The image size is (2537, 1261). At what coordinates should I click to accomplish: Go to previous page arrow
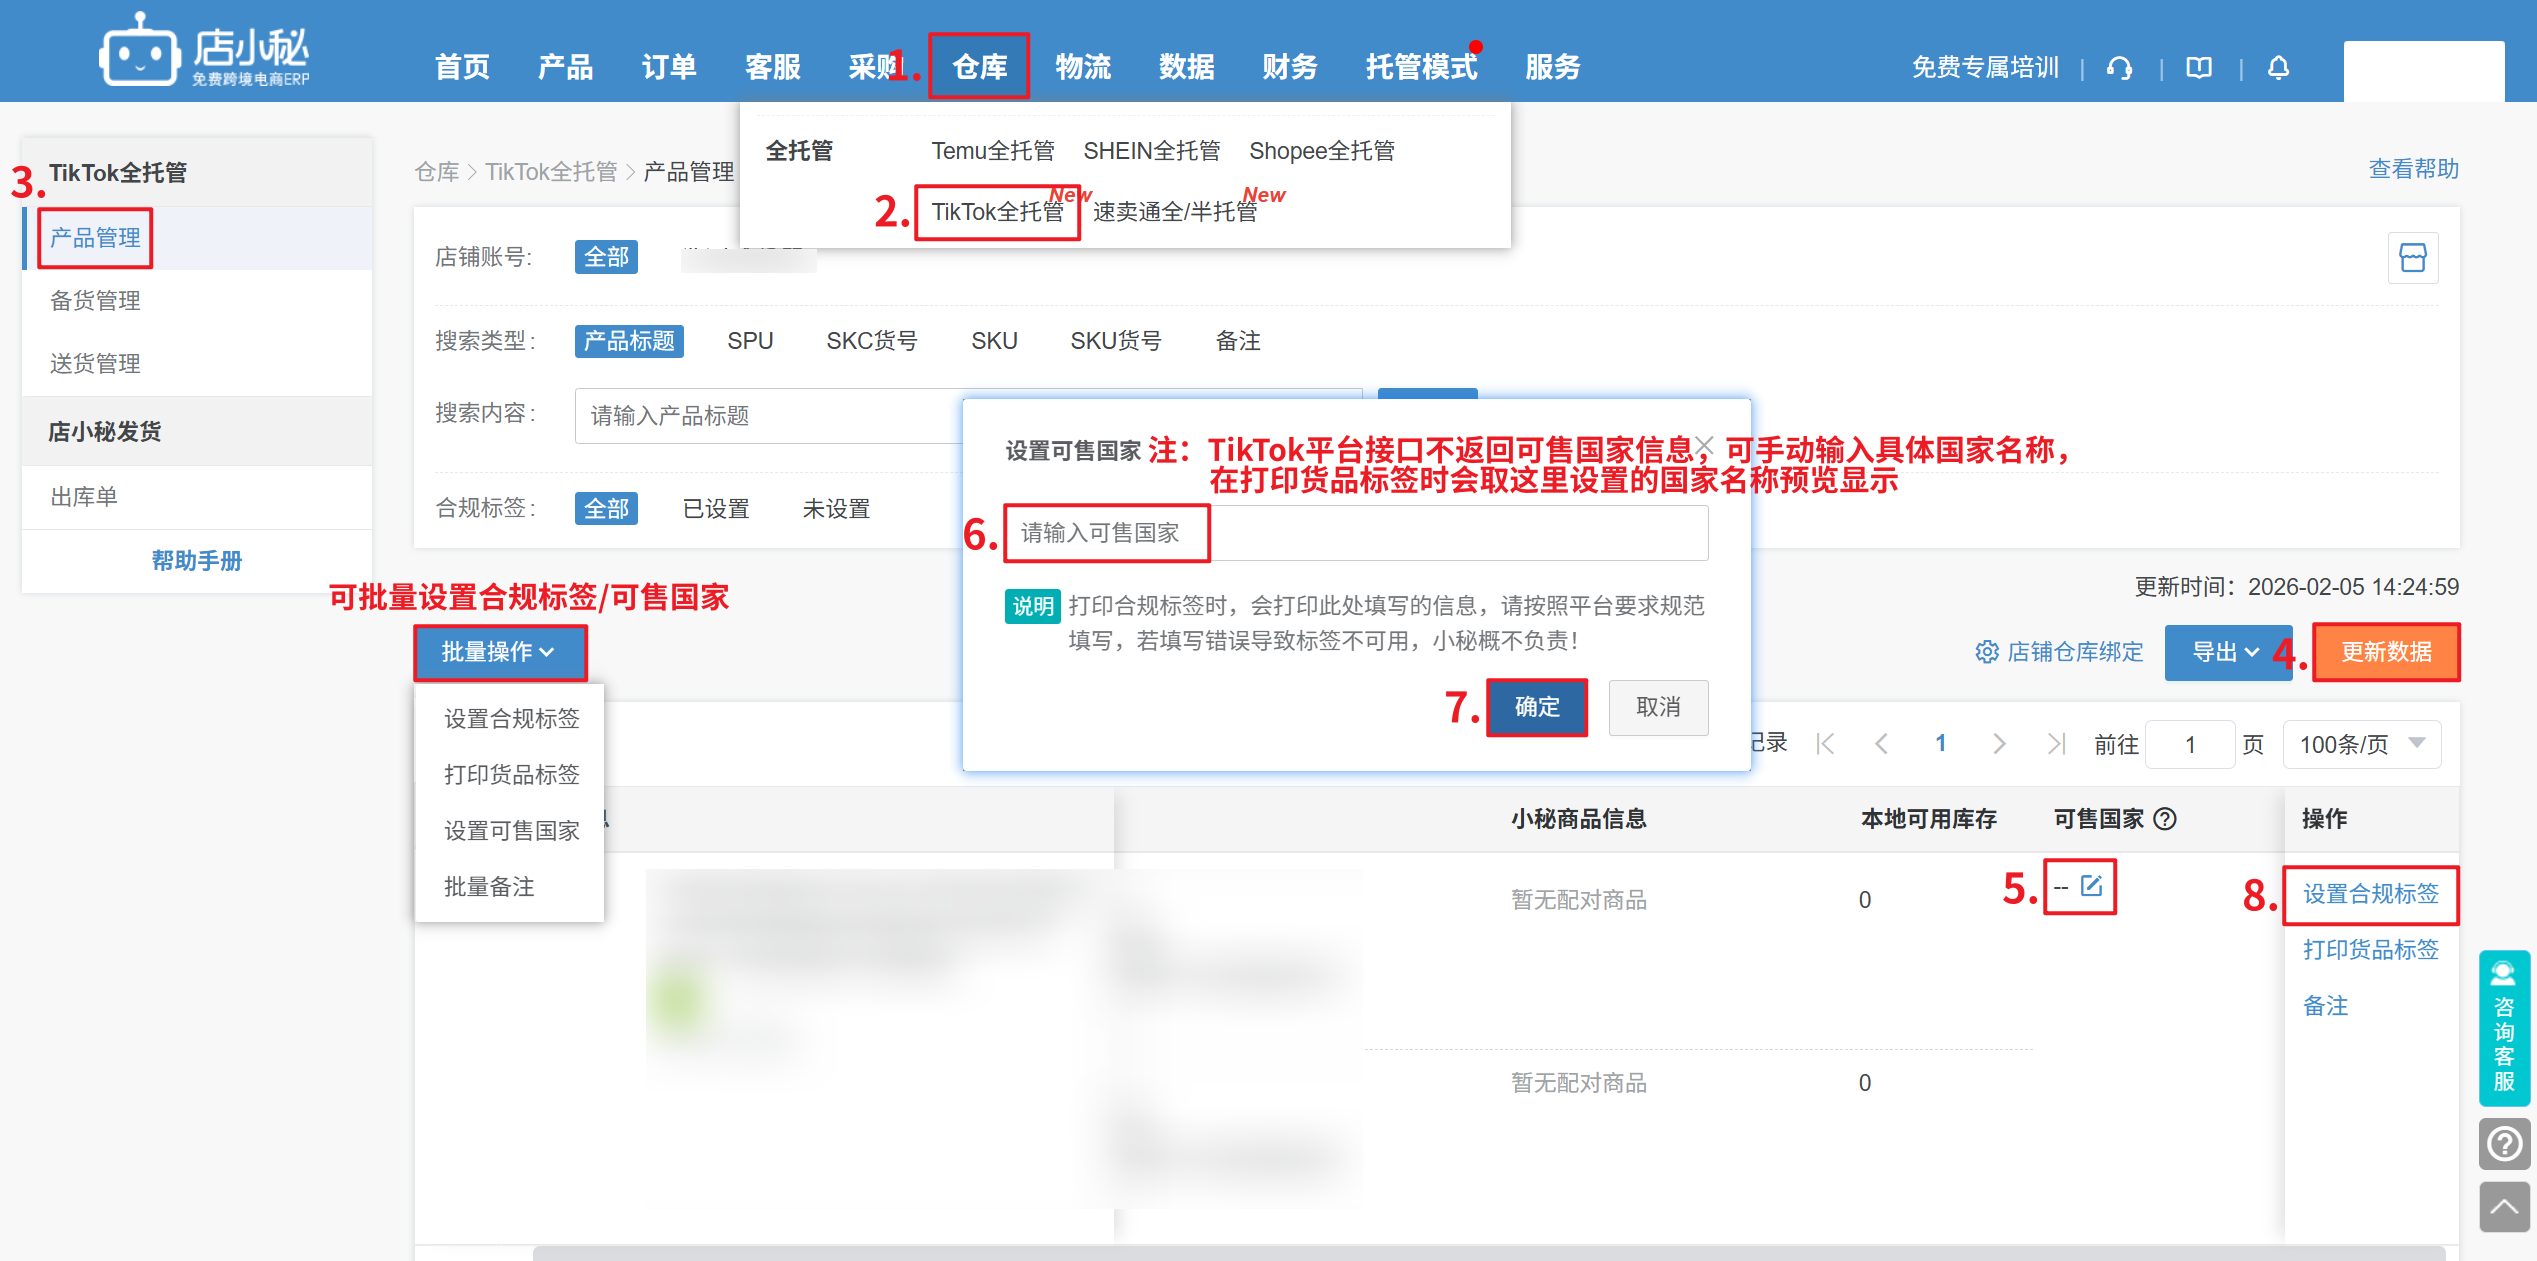click(x=1882, y=744)
